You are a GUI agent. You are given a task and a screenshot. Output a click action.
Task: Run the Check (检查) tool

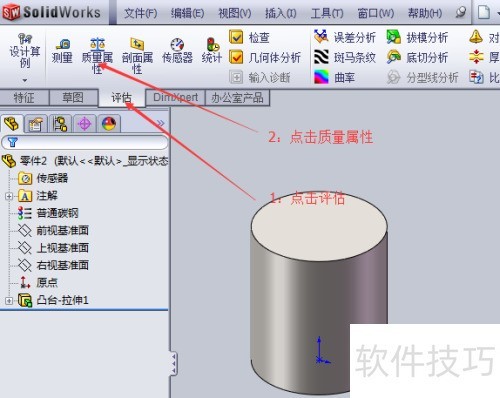[x=250, y=37]
